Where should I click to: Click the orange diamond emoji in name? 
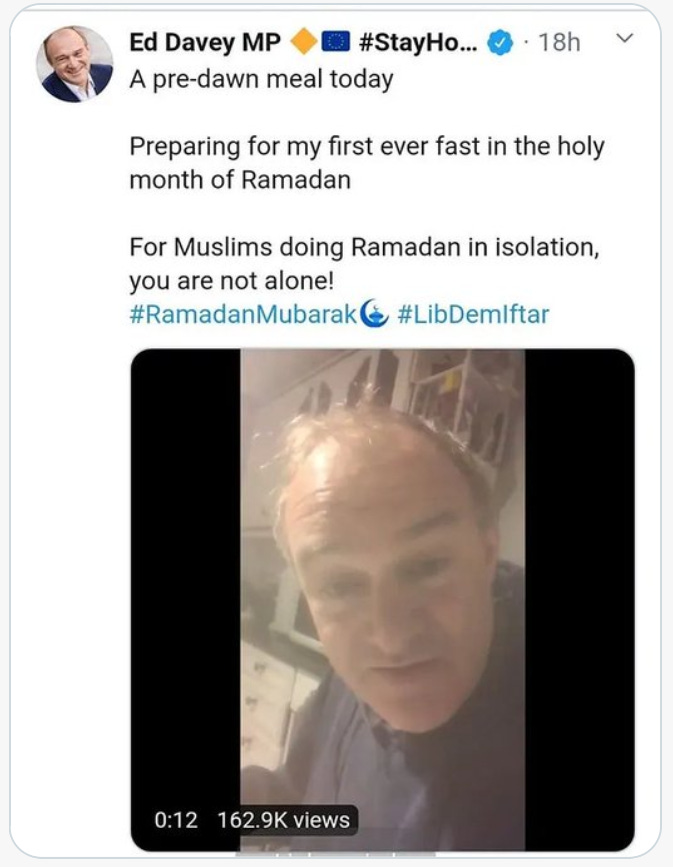point(304,42)
